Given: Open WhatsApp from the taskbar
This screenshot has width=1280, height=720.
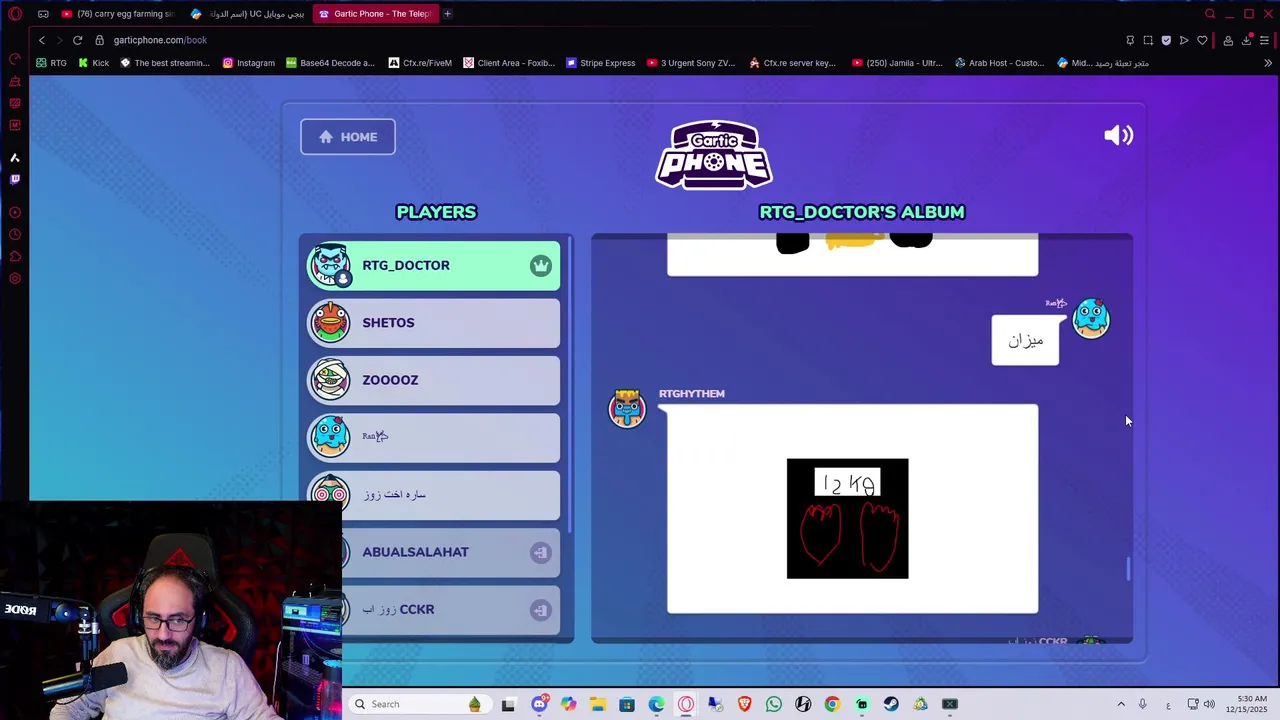Looking at the screenshot, I should tap(773, 704).
